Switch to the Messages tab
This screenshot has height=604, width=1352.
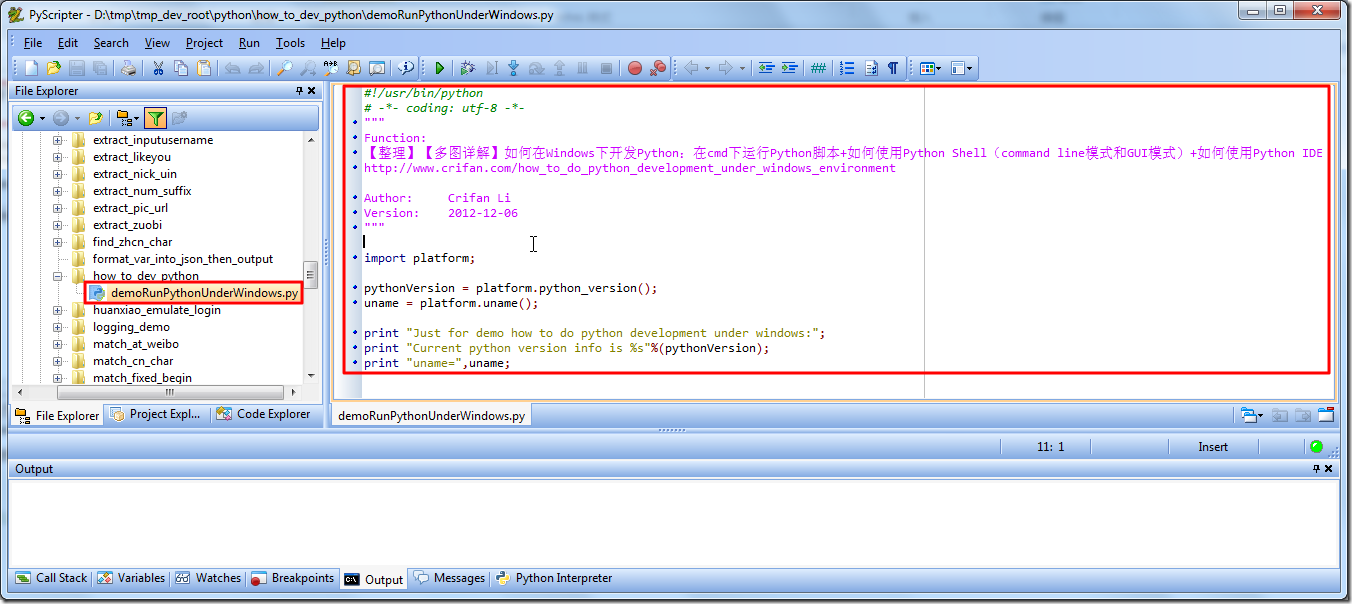tap(450, 578)
